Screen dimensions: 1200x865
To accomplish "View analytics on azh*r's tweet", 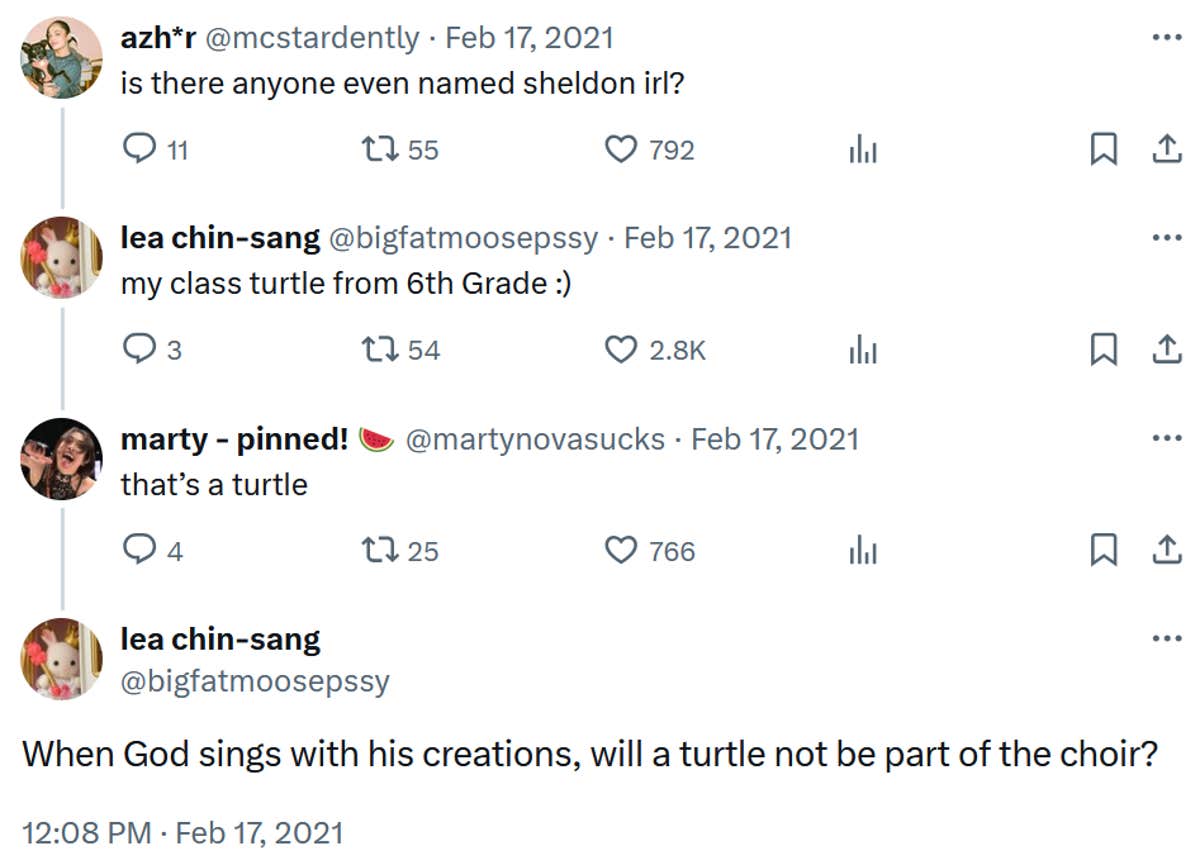I will tap(862, 149).
